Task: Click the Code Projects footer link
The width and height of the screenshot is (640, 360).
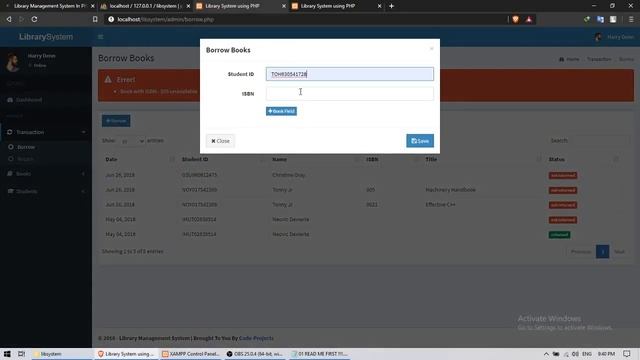Action: 256,338
